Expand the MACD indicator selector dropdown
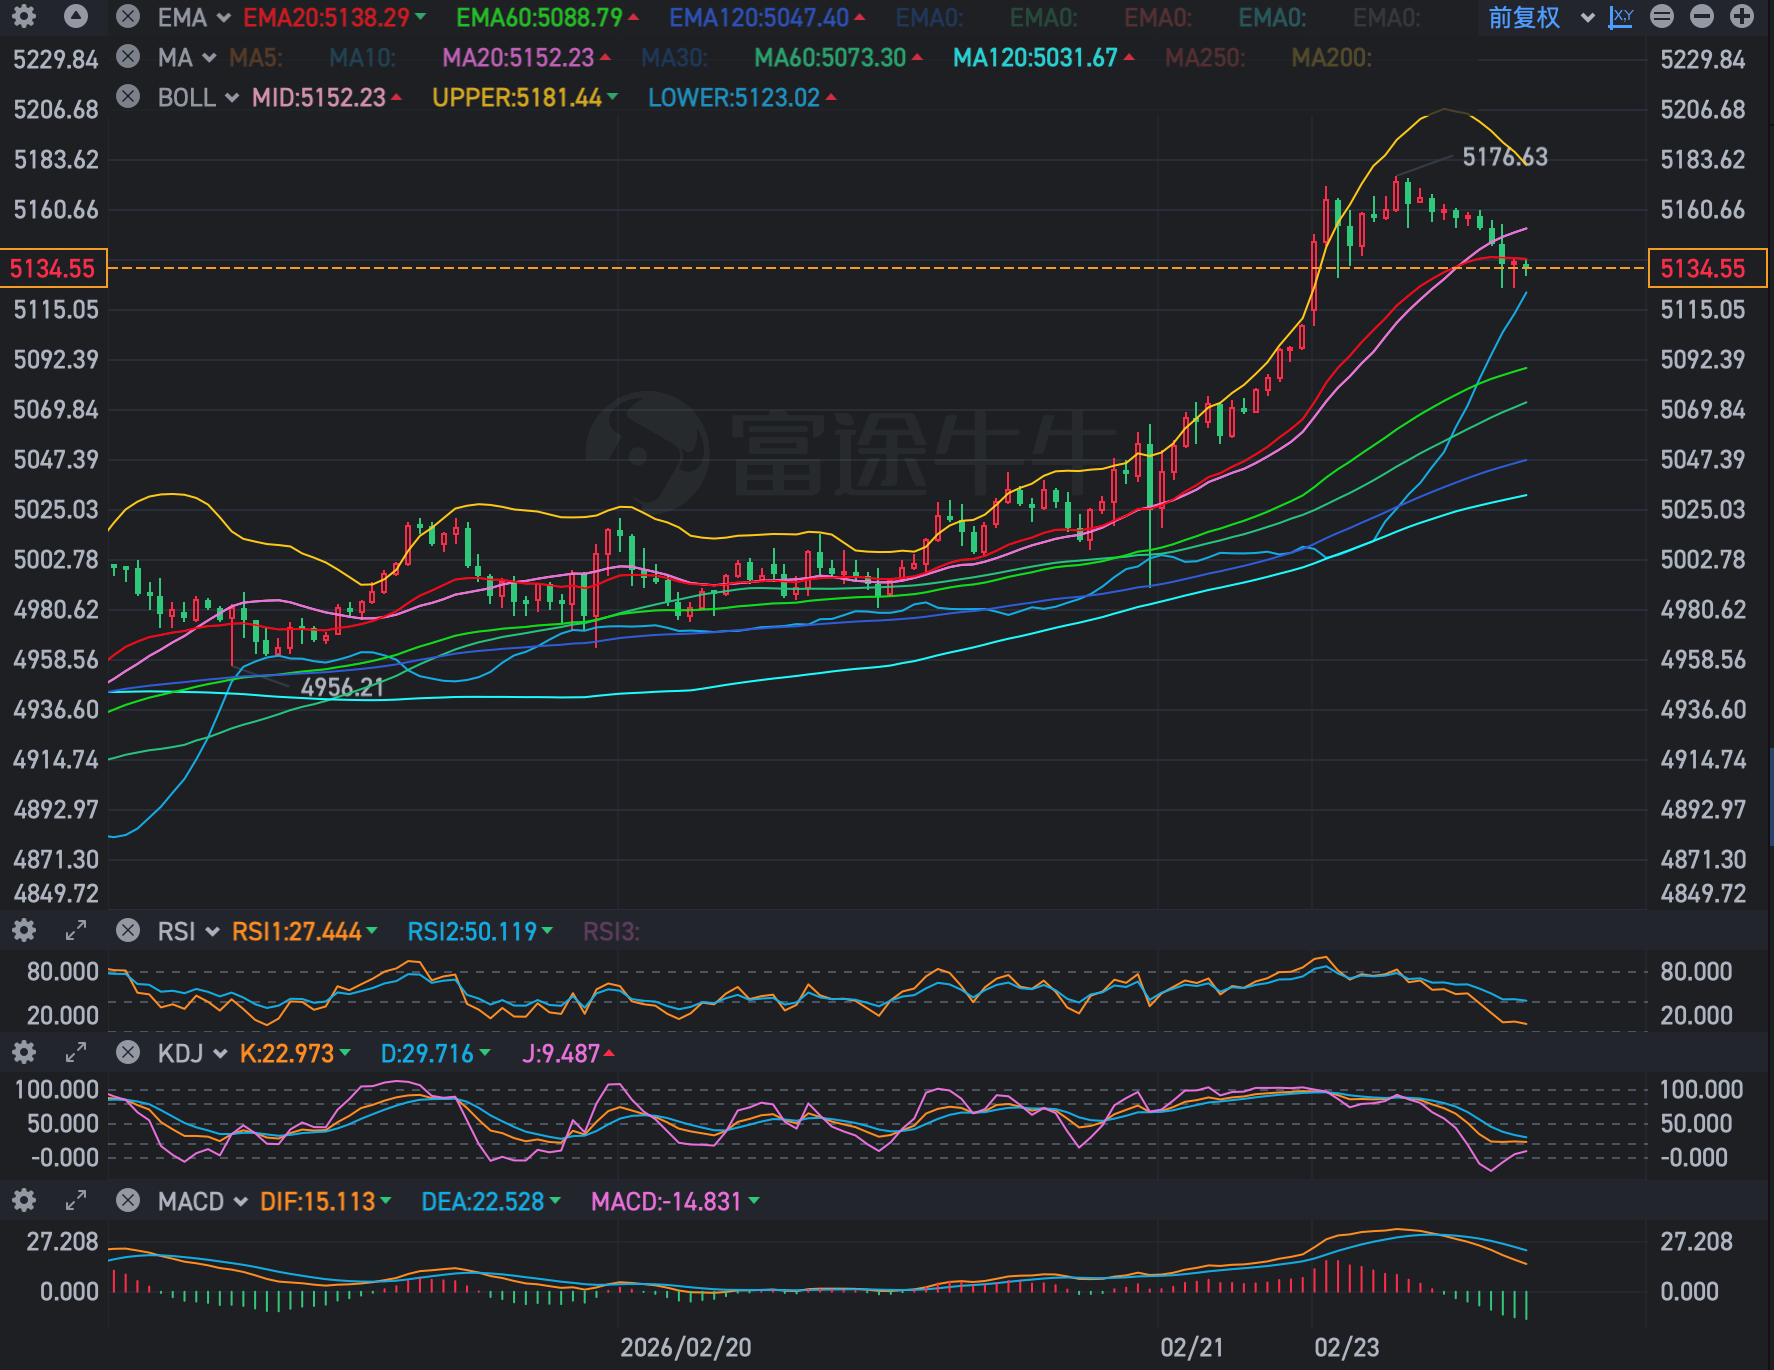Image resolution: width=1774 pixels, height=1370 pixels. tap(202, 1201)
